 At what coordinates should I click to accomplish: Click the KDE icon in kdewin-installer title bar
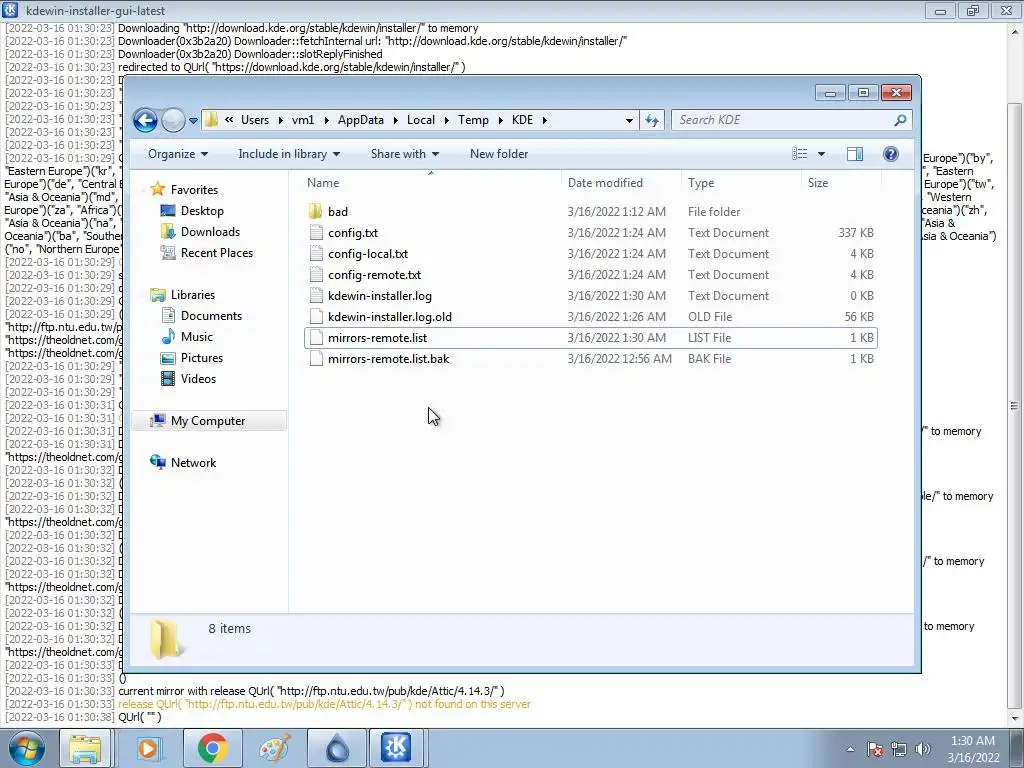pos(10,10)
